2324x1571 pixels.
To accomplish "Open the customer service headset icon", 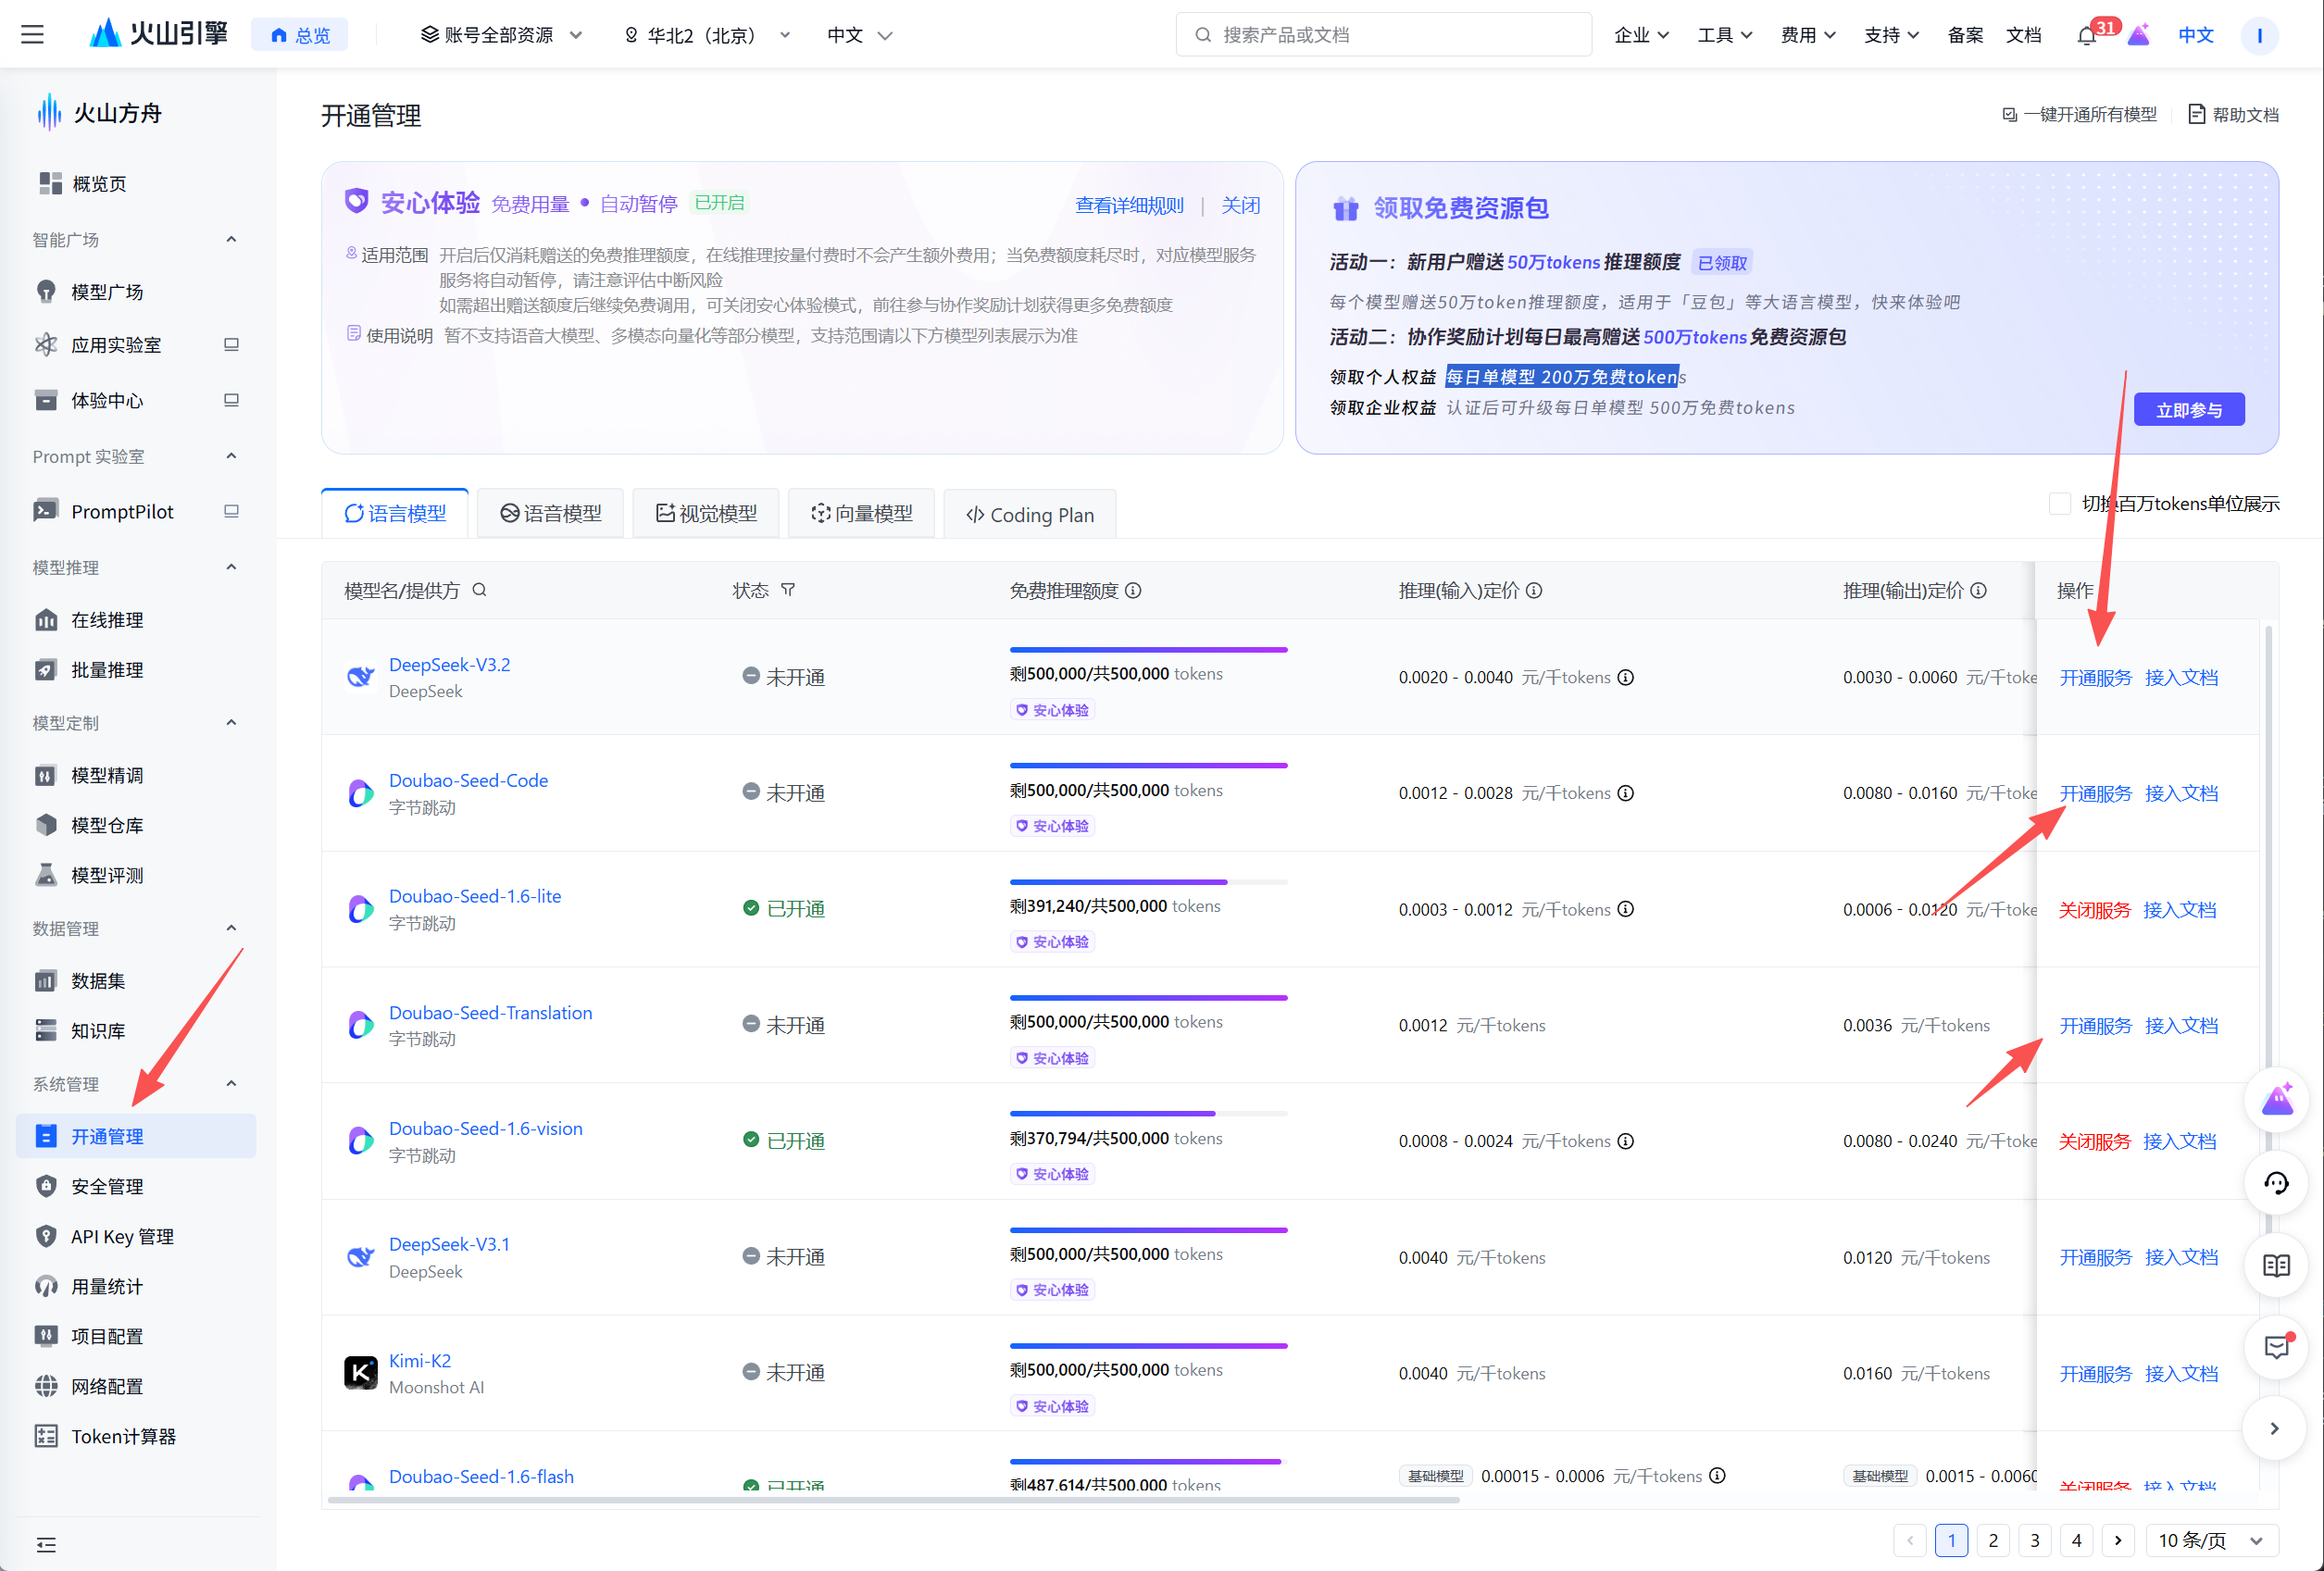I will (2276, 1184).
